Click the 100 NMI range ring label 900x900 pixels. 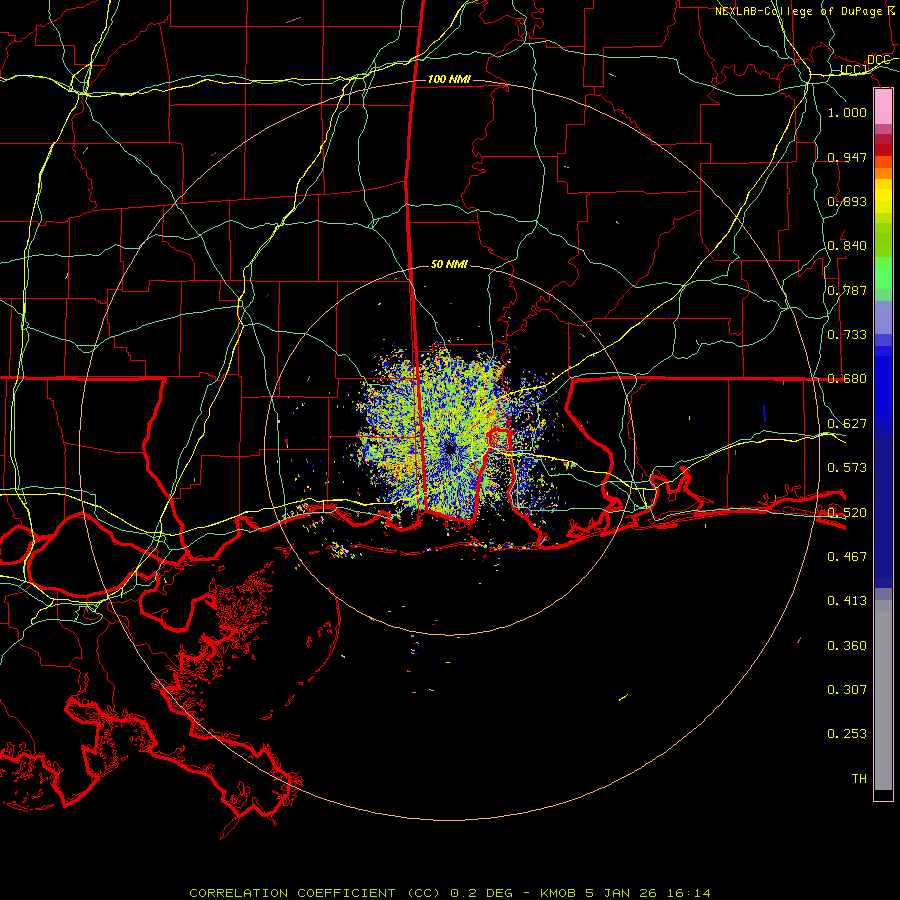[x=449, y=79]
